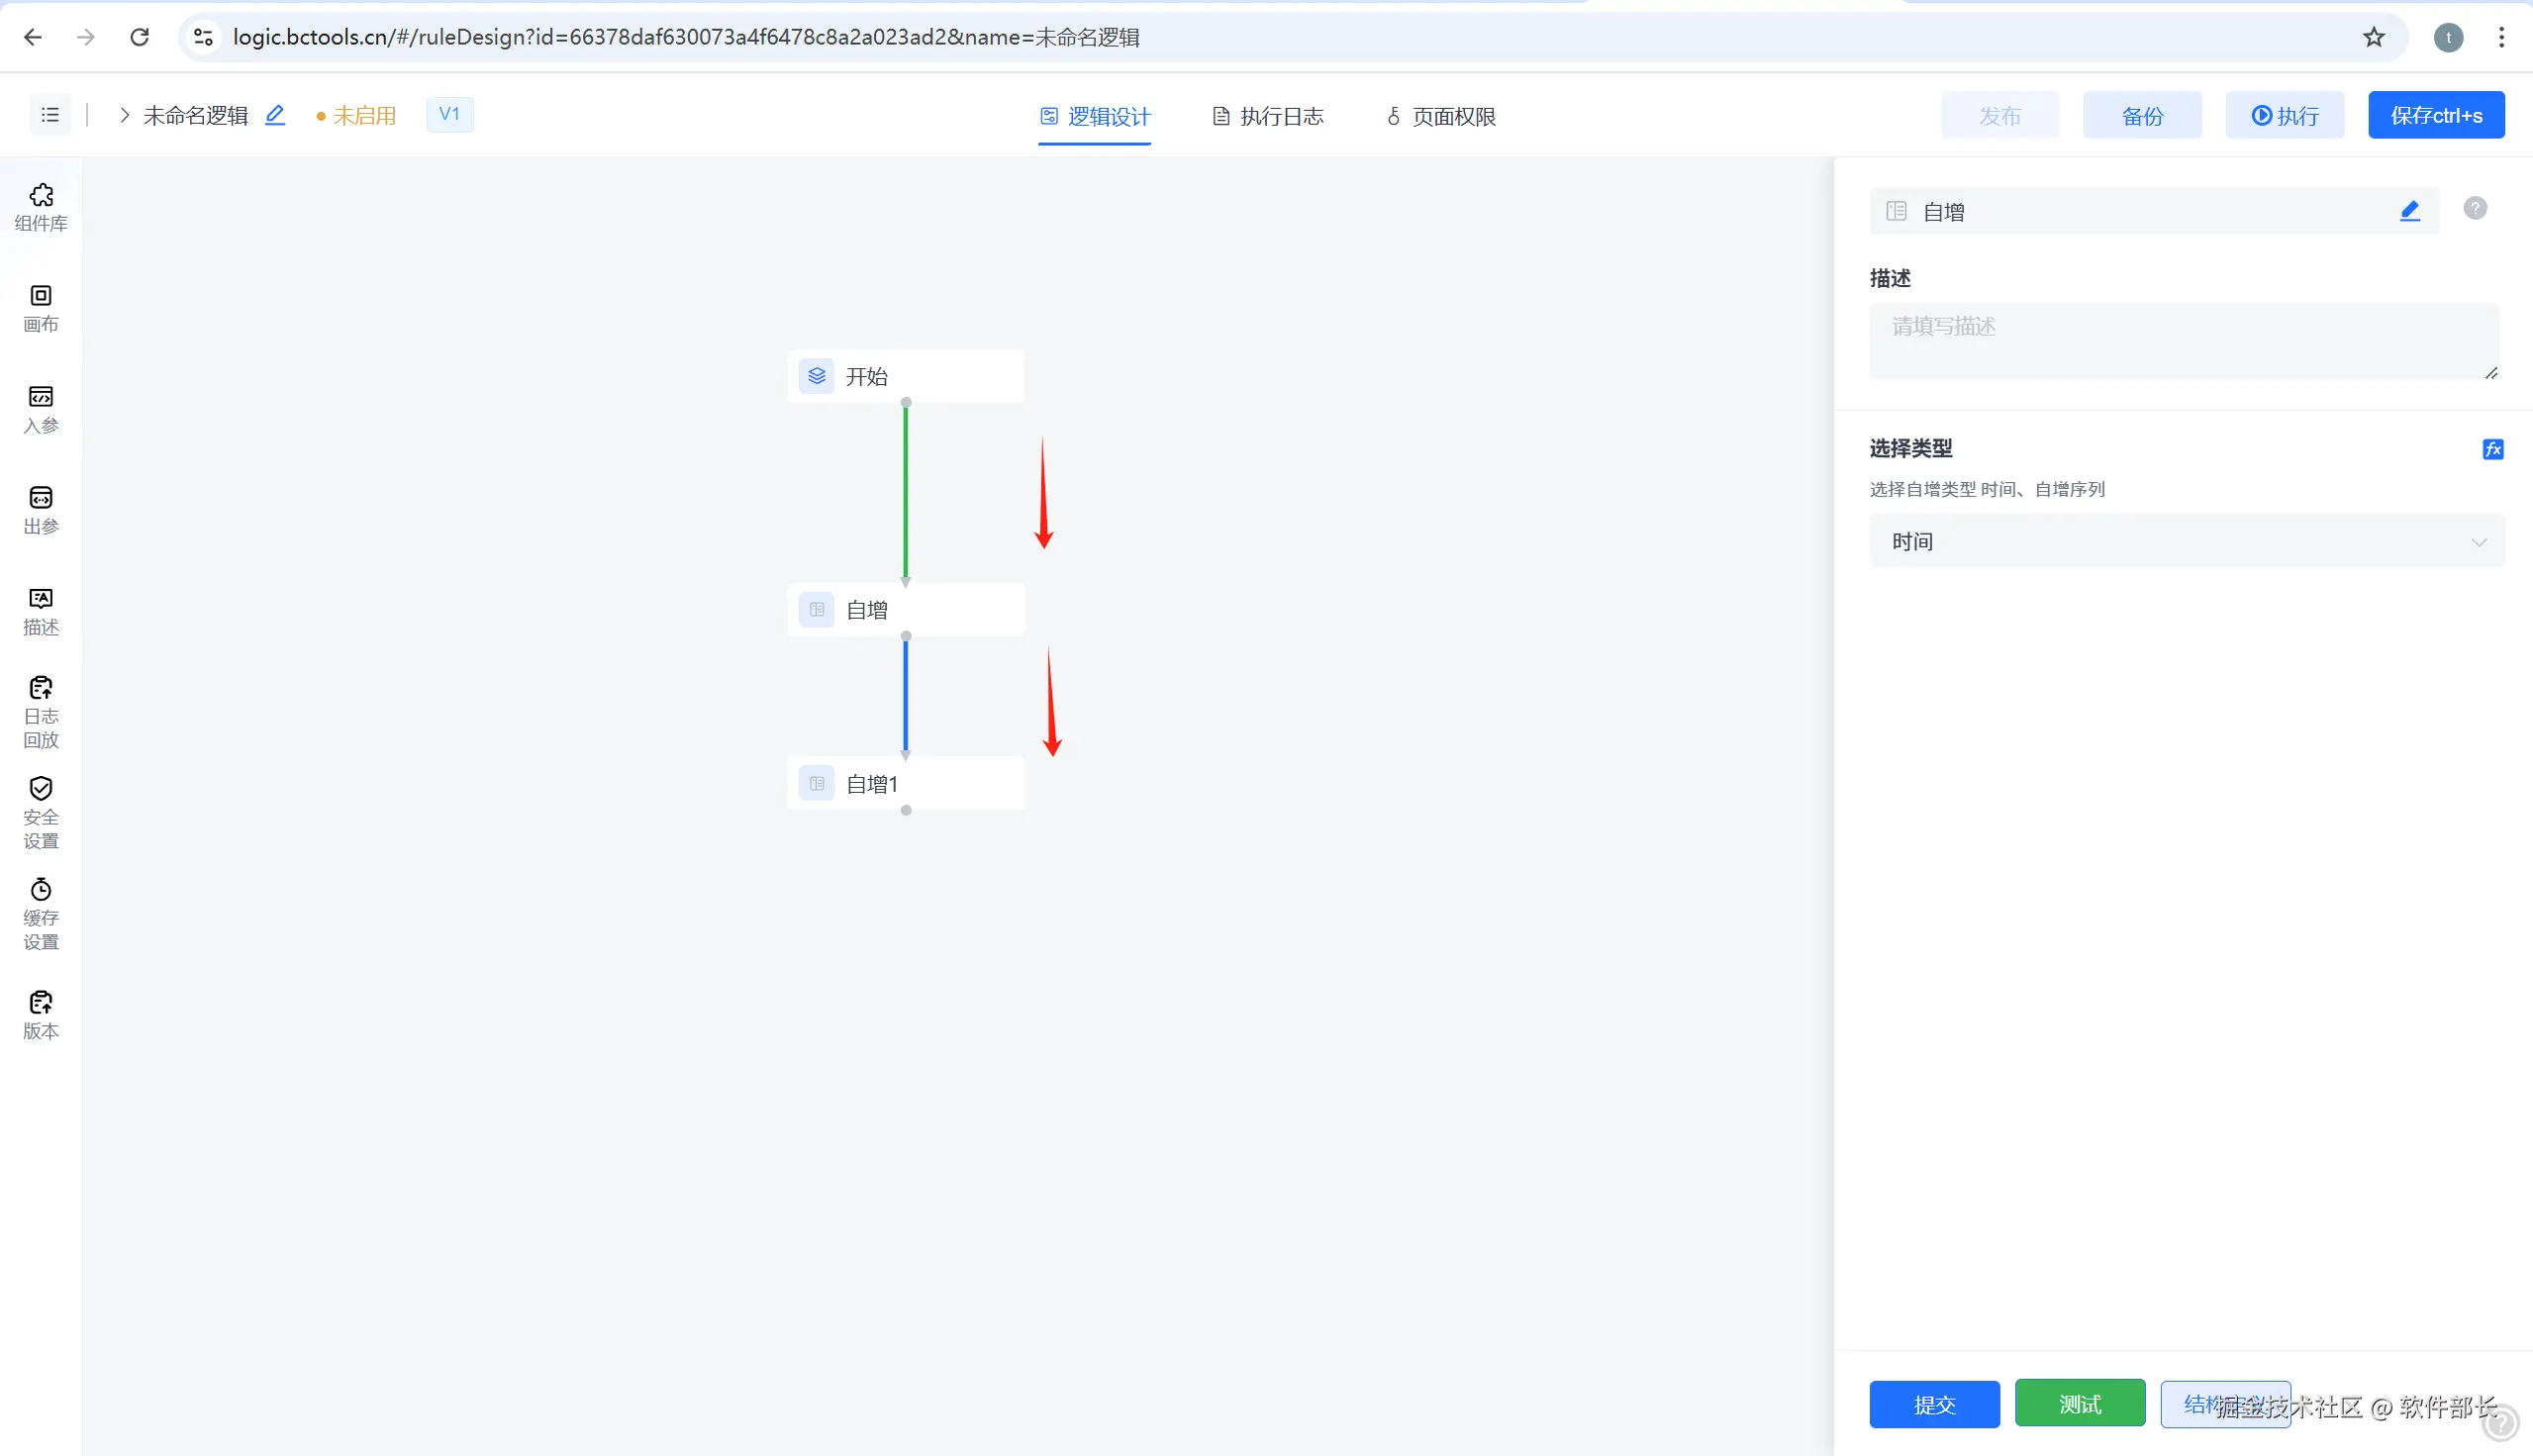Open the 入参 input parameters icon

pos(41,408)
